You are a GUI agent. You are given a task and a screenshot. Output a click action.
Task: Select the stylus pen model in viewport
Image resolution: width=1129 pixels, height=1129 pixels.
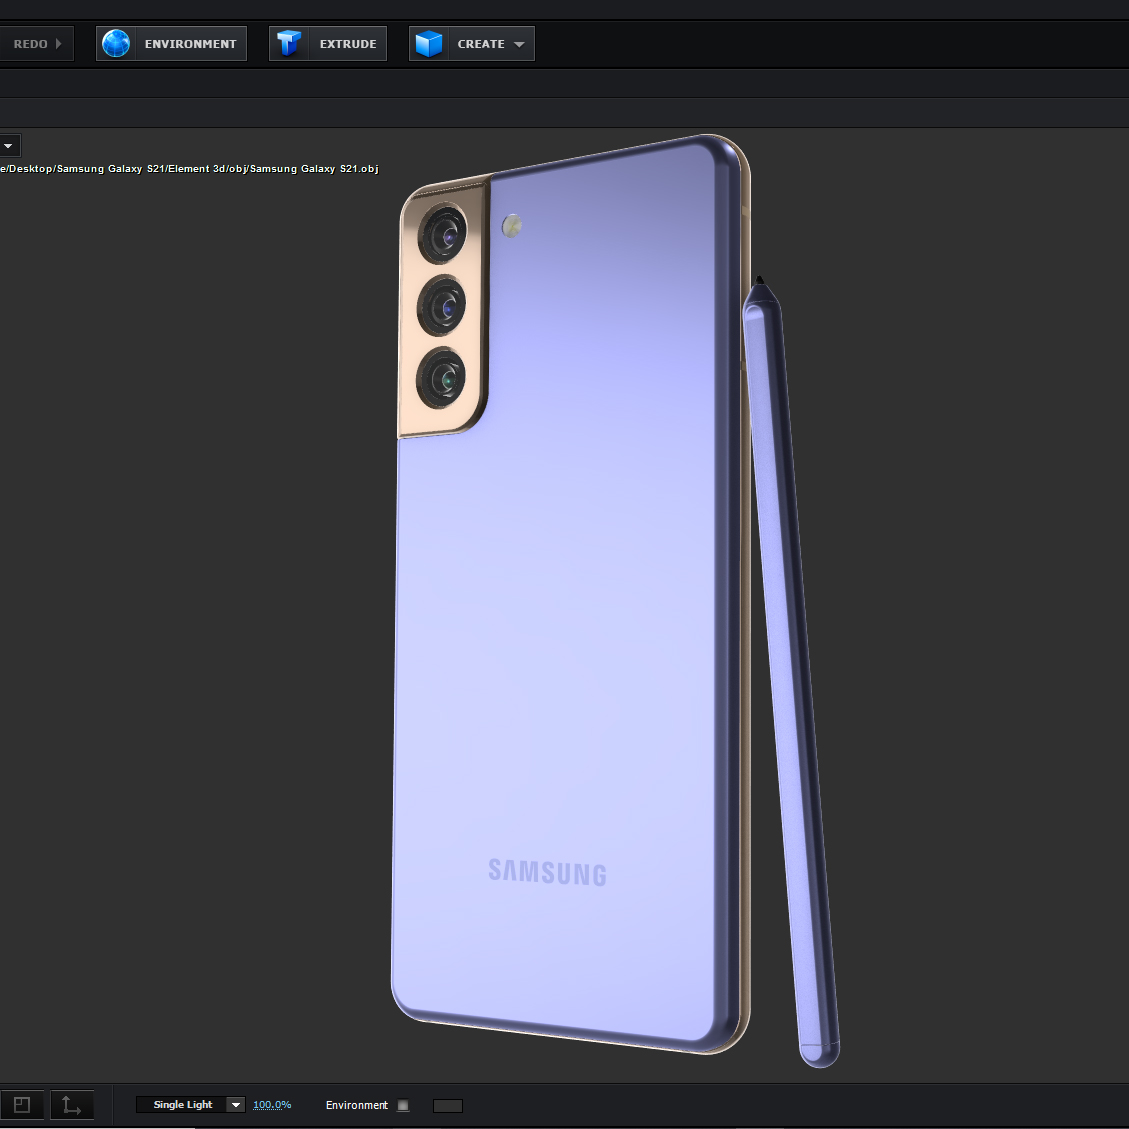point(792,670)
